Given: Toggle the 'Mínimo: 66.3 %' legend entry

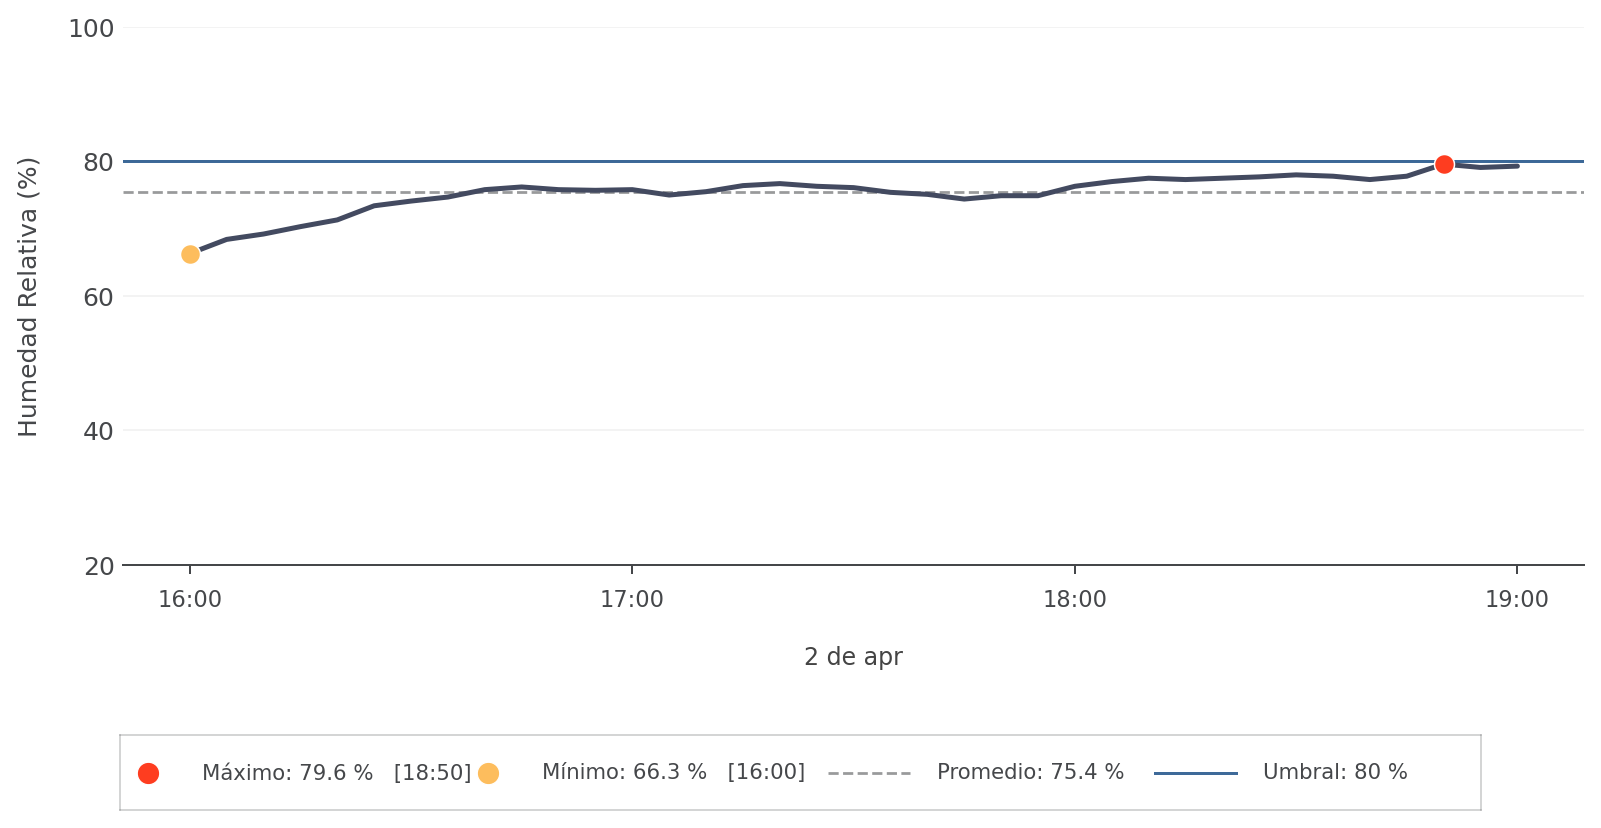Looking at the screenshot, I should tap(673, 773).
